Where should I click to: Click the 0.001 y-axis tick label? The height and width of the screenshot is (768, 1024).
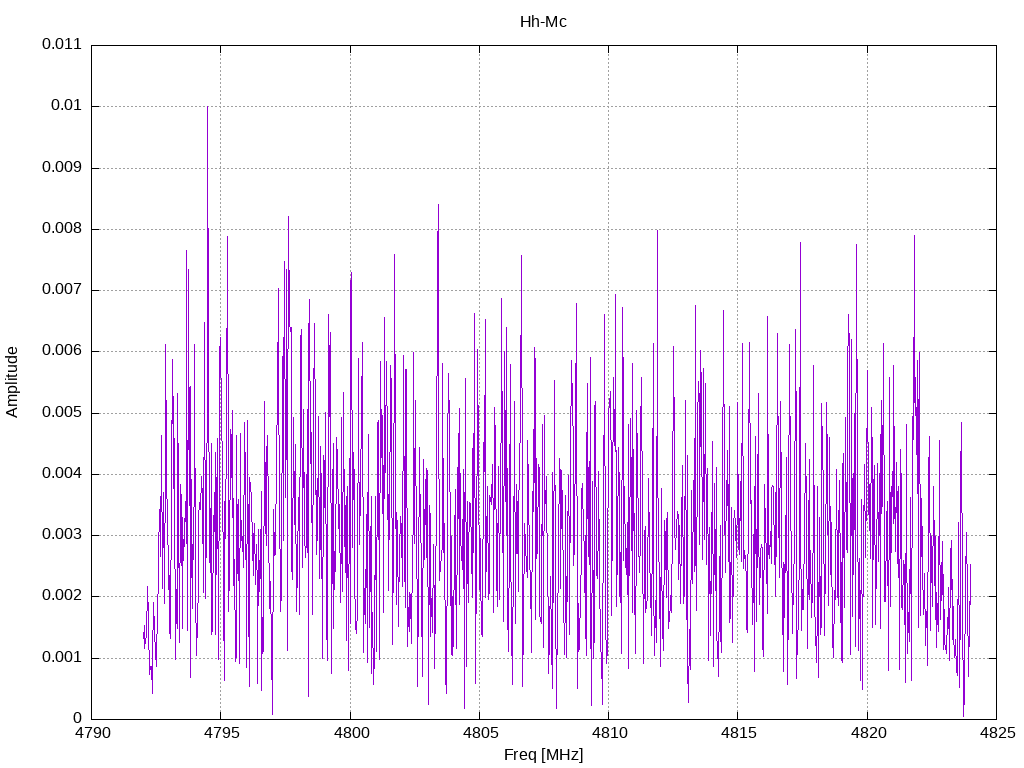point(62,657)
